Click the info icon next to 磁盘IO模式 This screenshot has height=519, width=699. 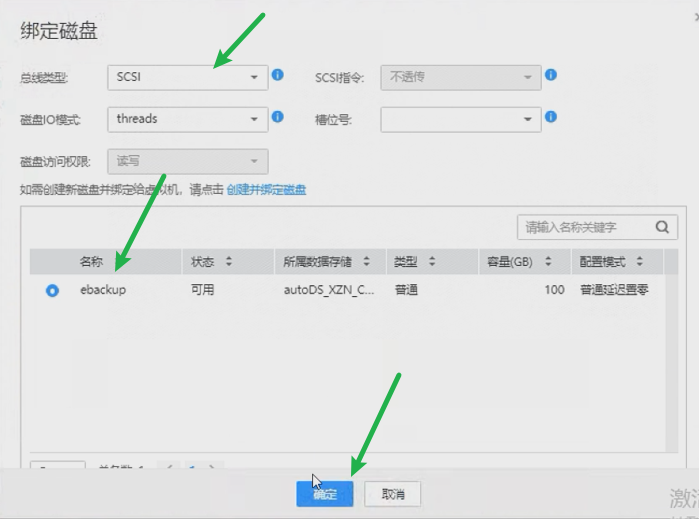[279, 118]
